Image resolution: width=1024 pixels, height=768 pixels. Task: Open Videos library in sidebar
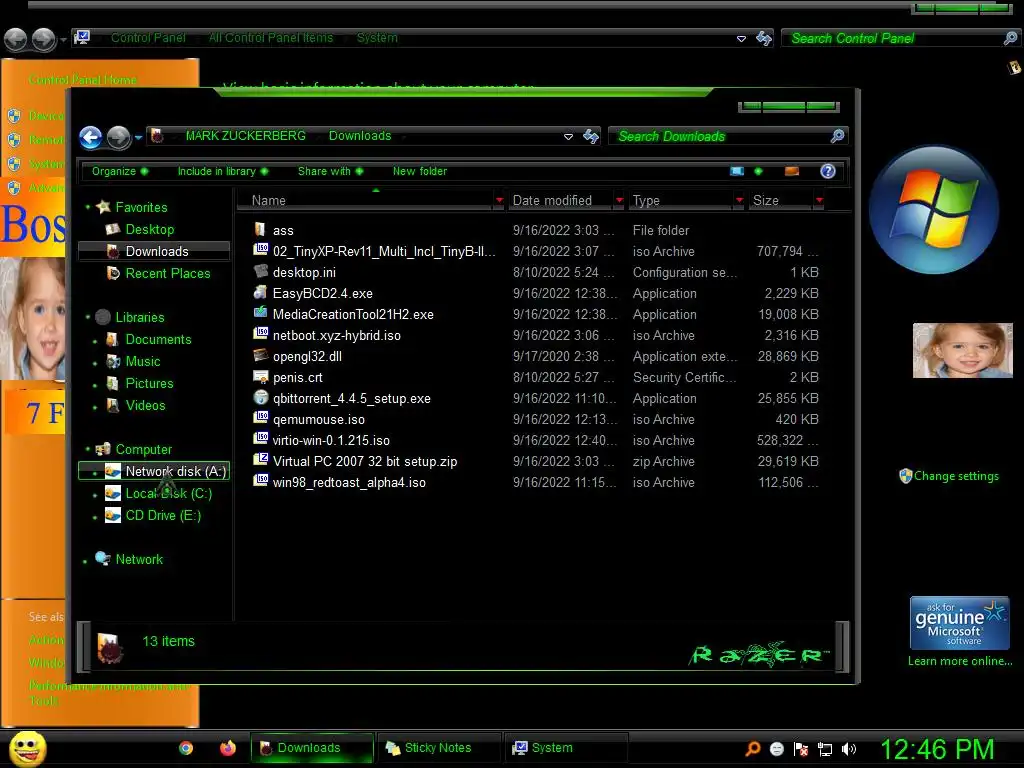pos(145,406)
